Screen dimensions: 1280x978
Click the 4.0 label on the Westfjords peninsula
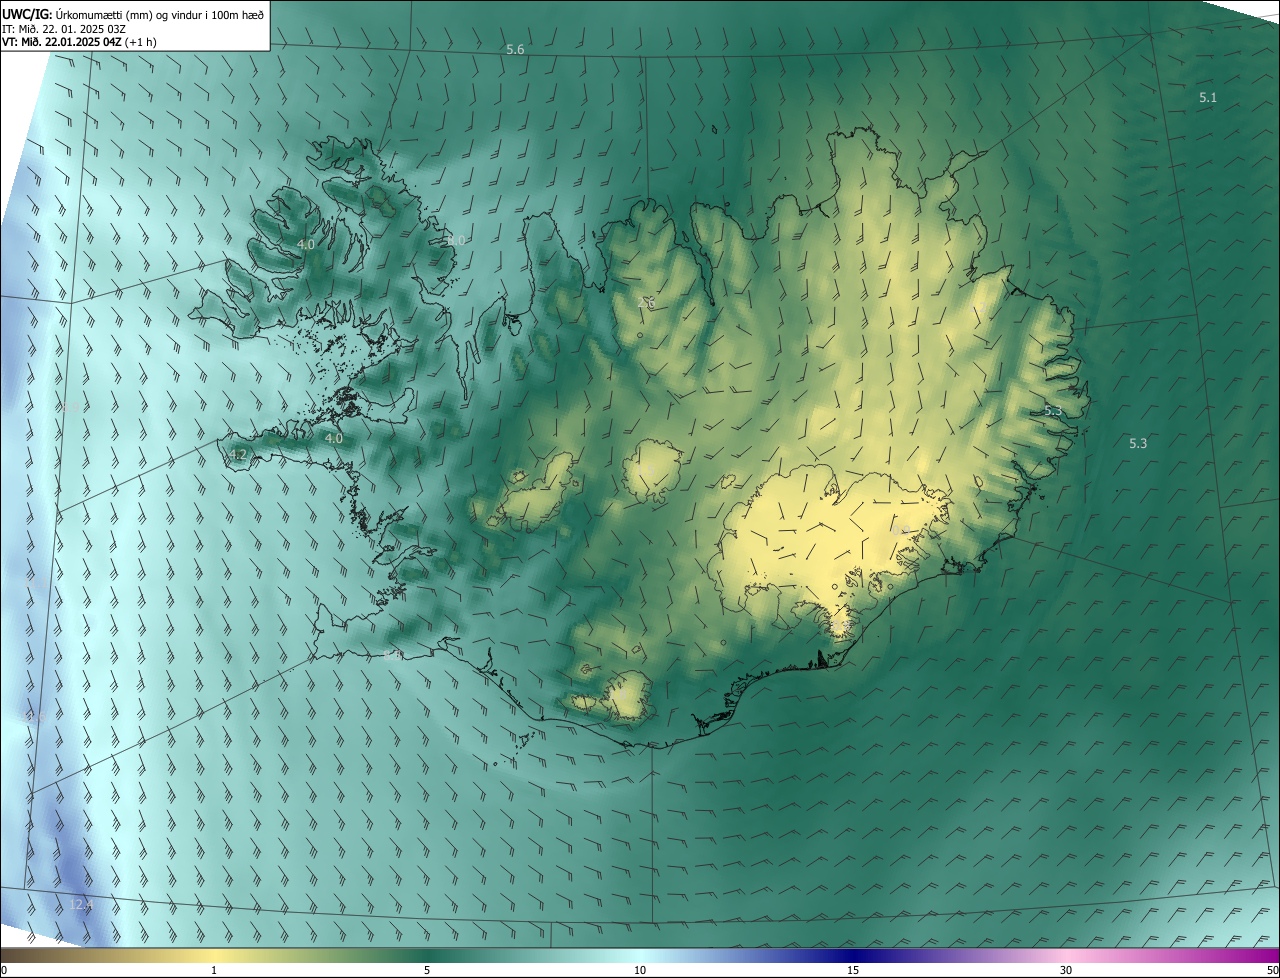coord(306,244)
